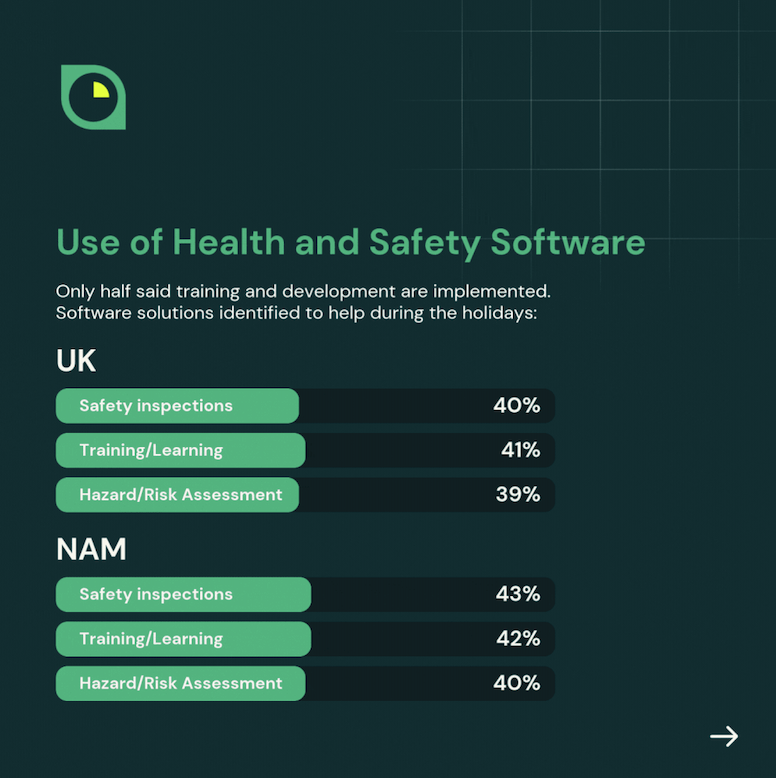Click the 40% value for UK Safety inspections
This screenshot has height=778, width=776.
(516, 406)
